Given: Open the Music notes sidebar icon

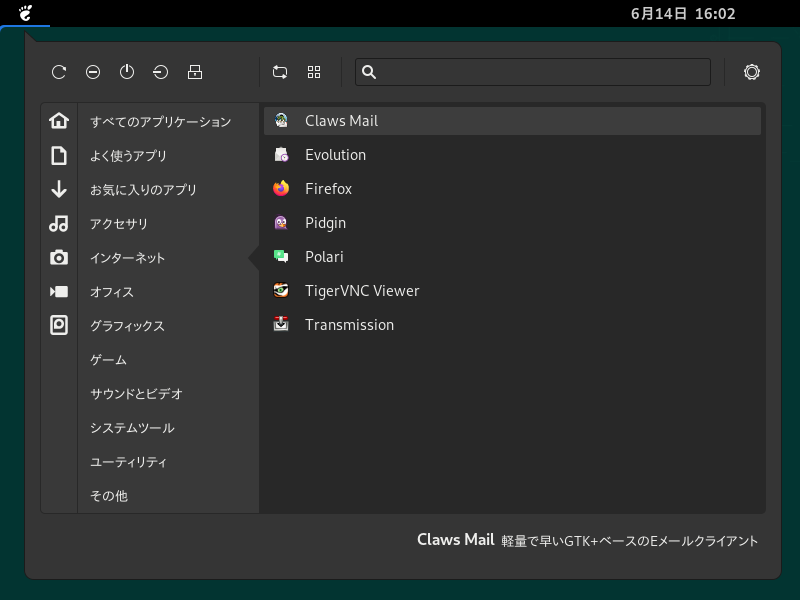Looking at the screenshot, I should click(59, 223).
